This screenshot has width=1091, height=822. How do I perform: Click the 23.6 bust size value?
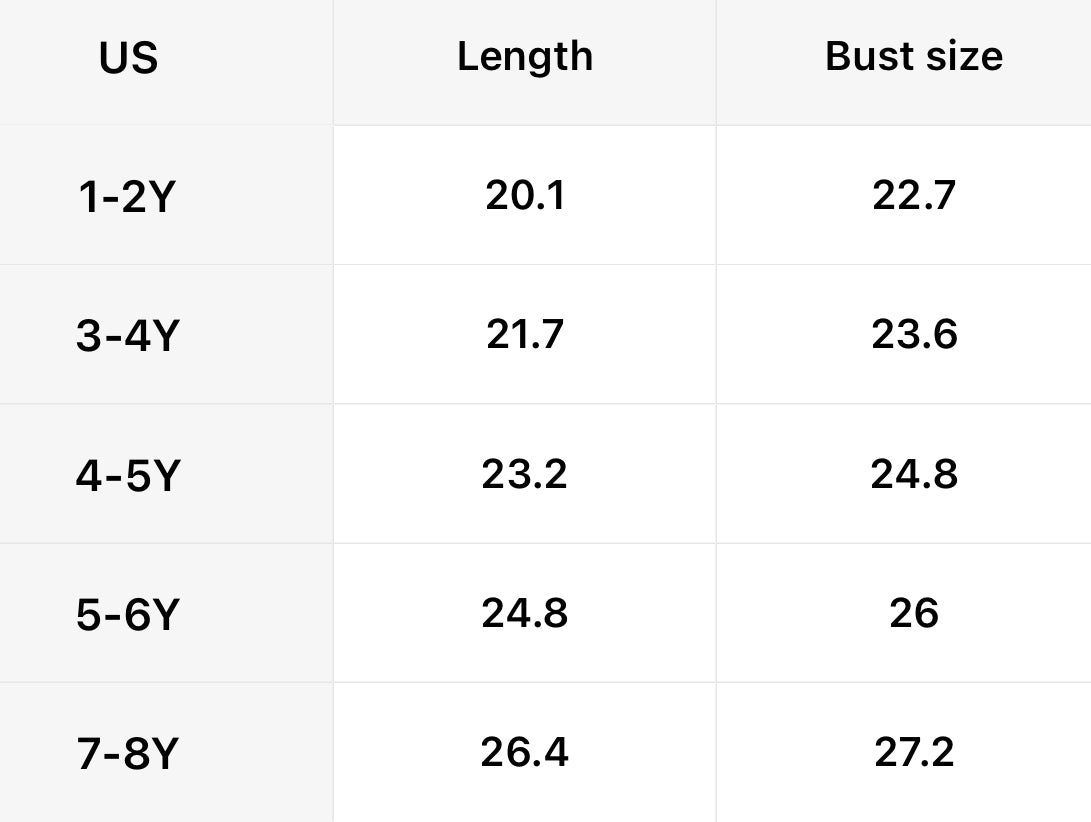pos(914,334)
